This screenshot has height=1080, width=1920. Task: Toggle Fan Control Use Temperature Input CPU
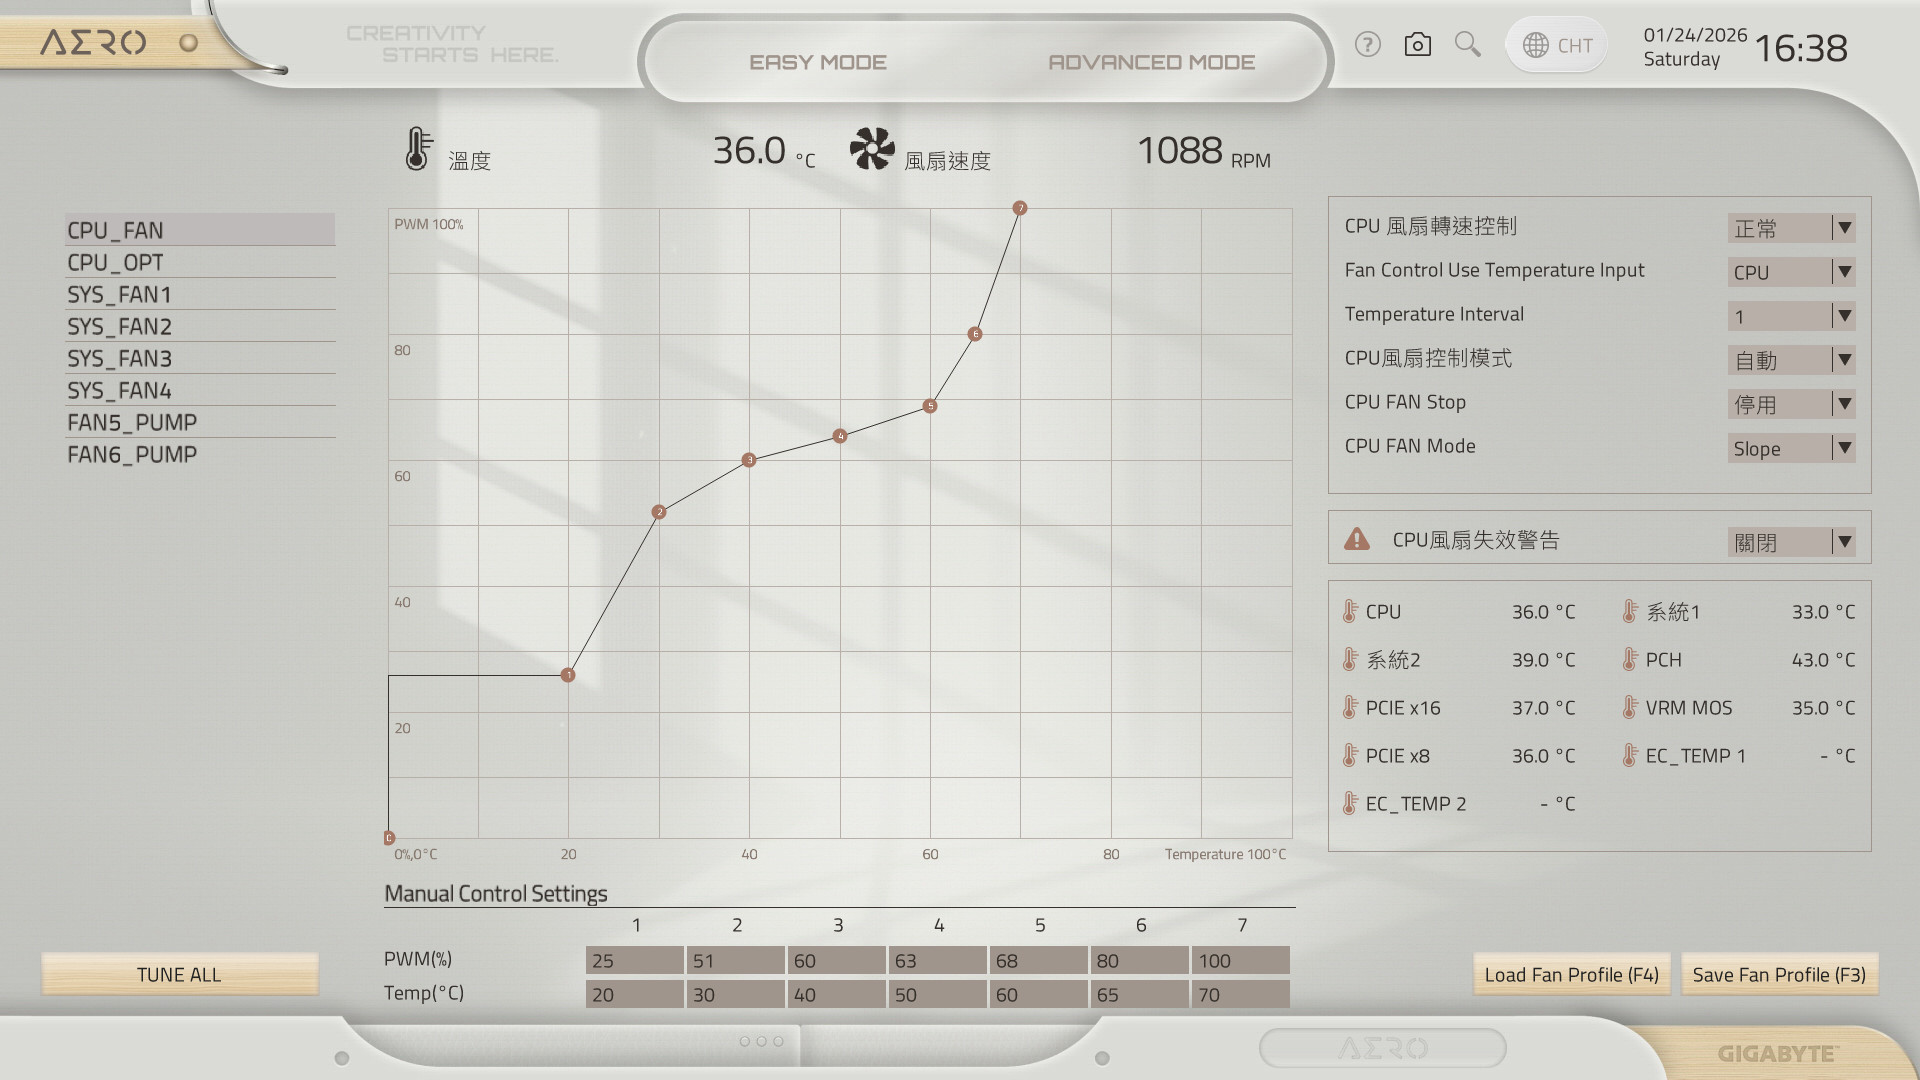pyautogui.click(x=1790, y=272)
